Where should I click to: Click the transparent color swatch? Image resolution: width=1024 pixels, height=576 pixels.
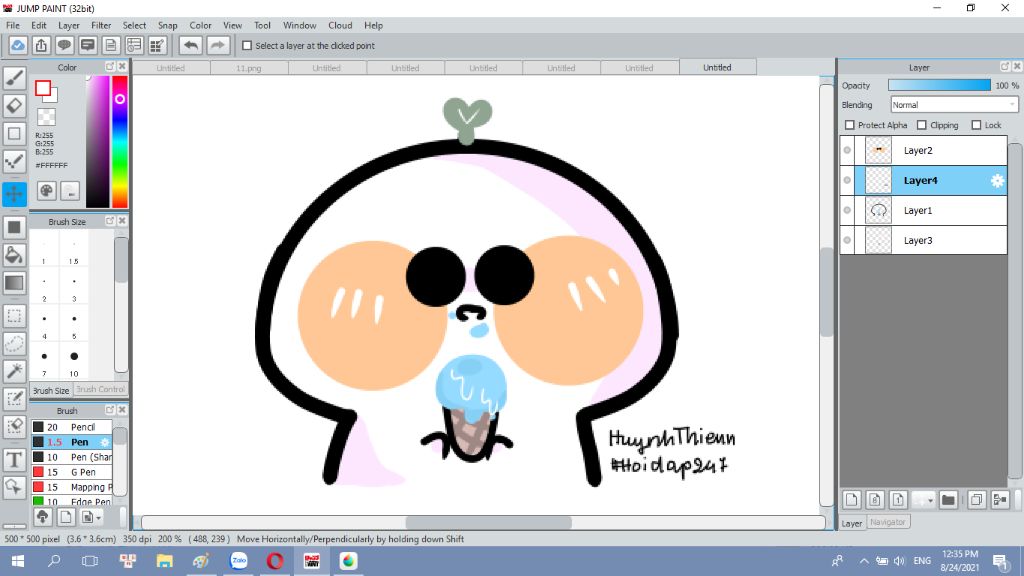(x=46, y=117)
